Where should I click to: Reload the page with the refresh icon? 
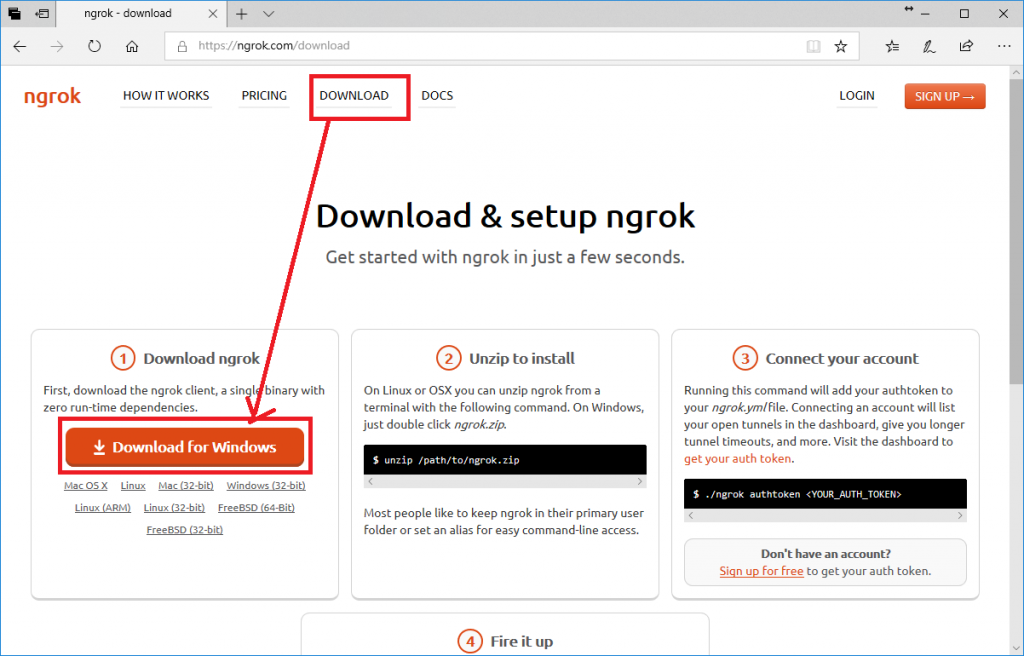coord(94,46)
